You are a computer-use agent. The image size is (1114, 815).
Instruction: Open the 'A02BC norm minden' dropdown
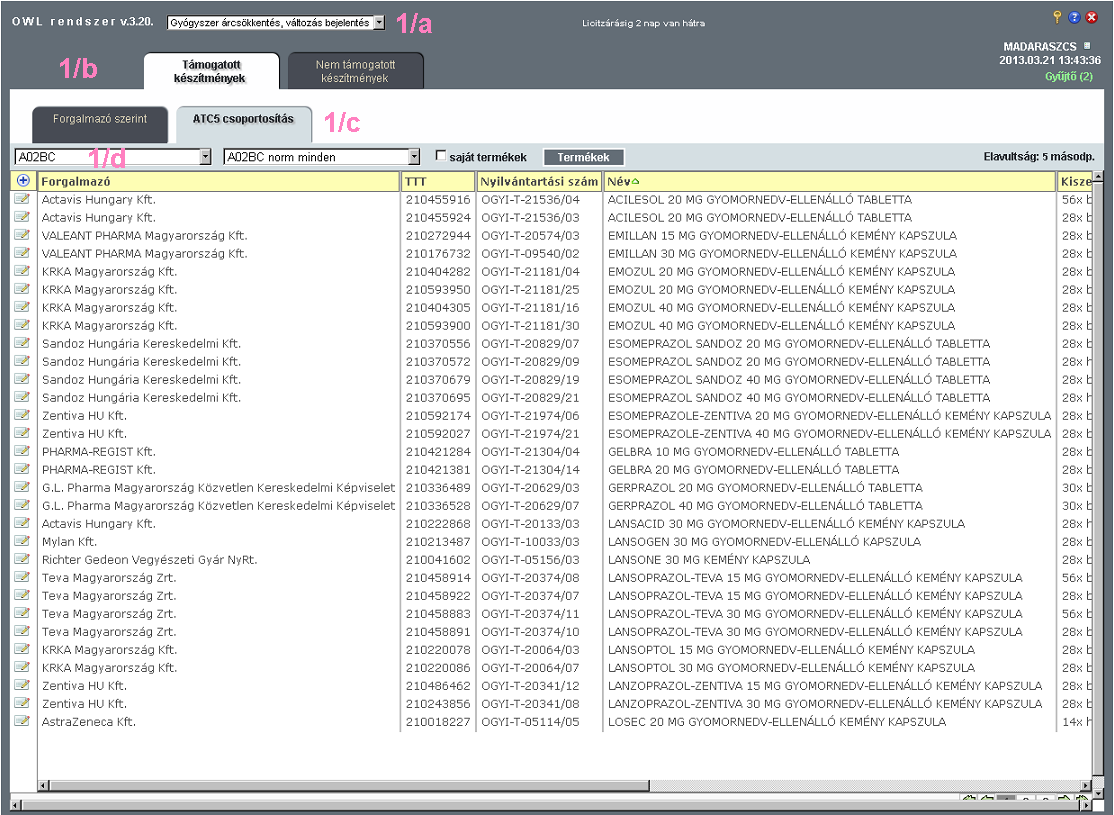tap(322, 157)
